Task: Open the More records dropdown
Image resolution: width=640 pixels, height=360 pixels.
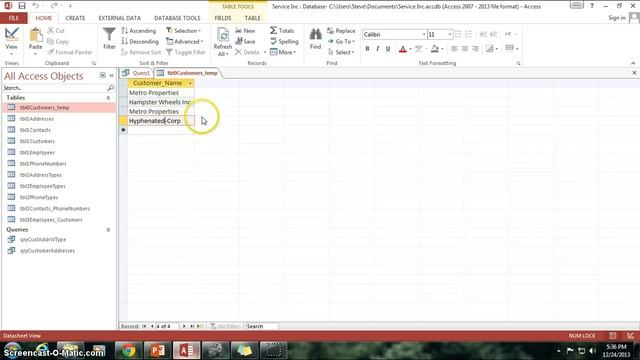Action: coord(283,52)
